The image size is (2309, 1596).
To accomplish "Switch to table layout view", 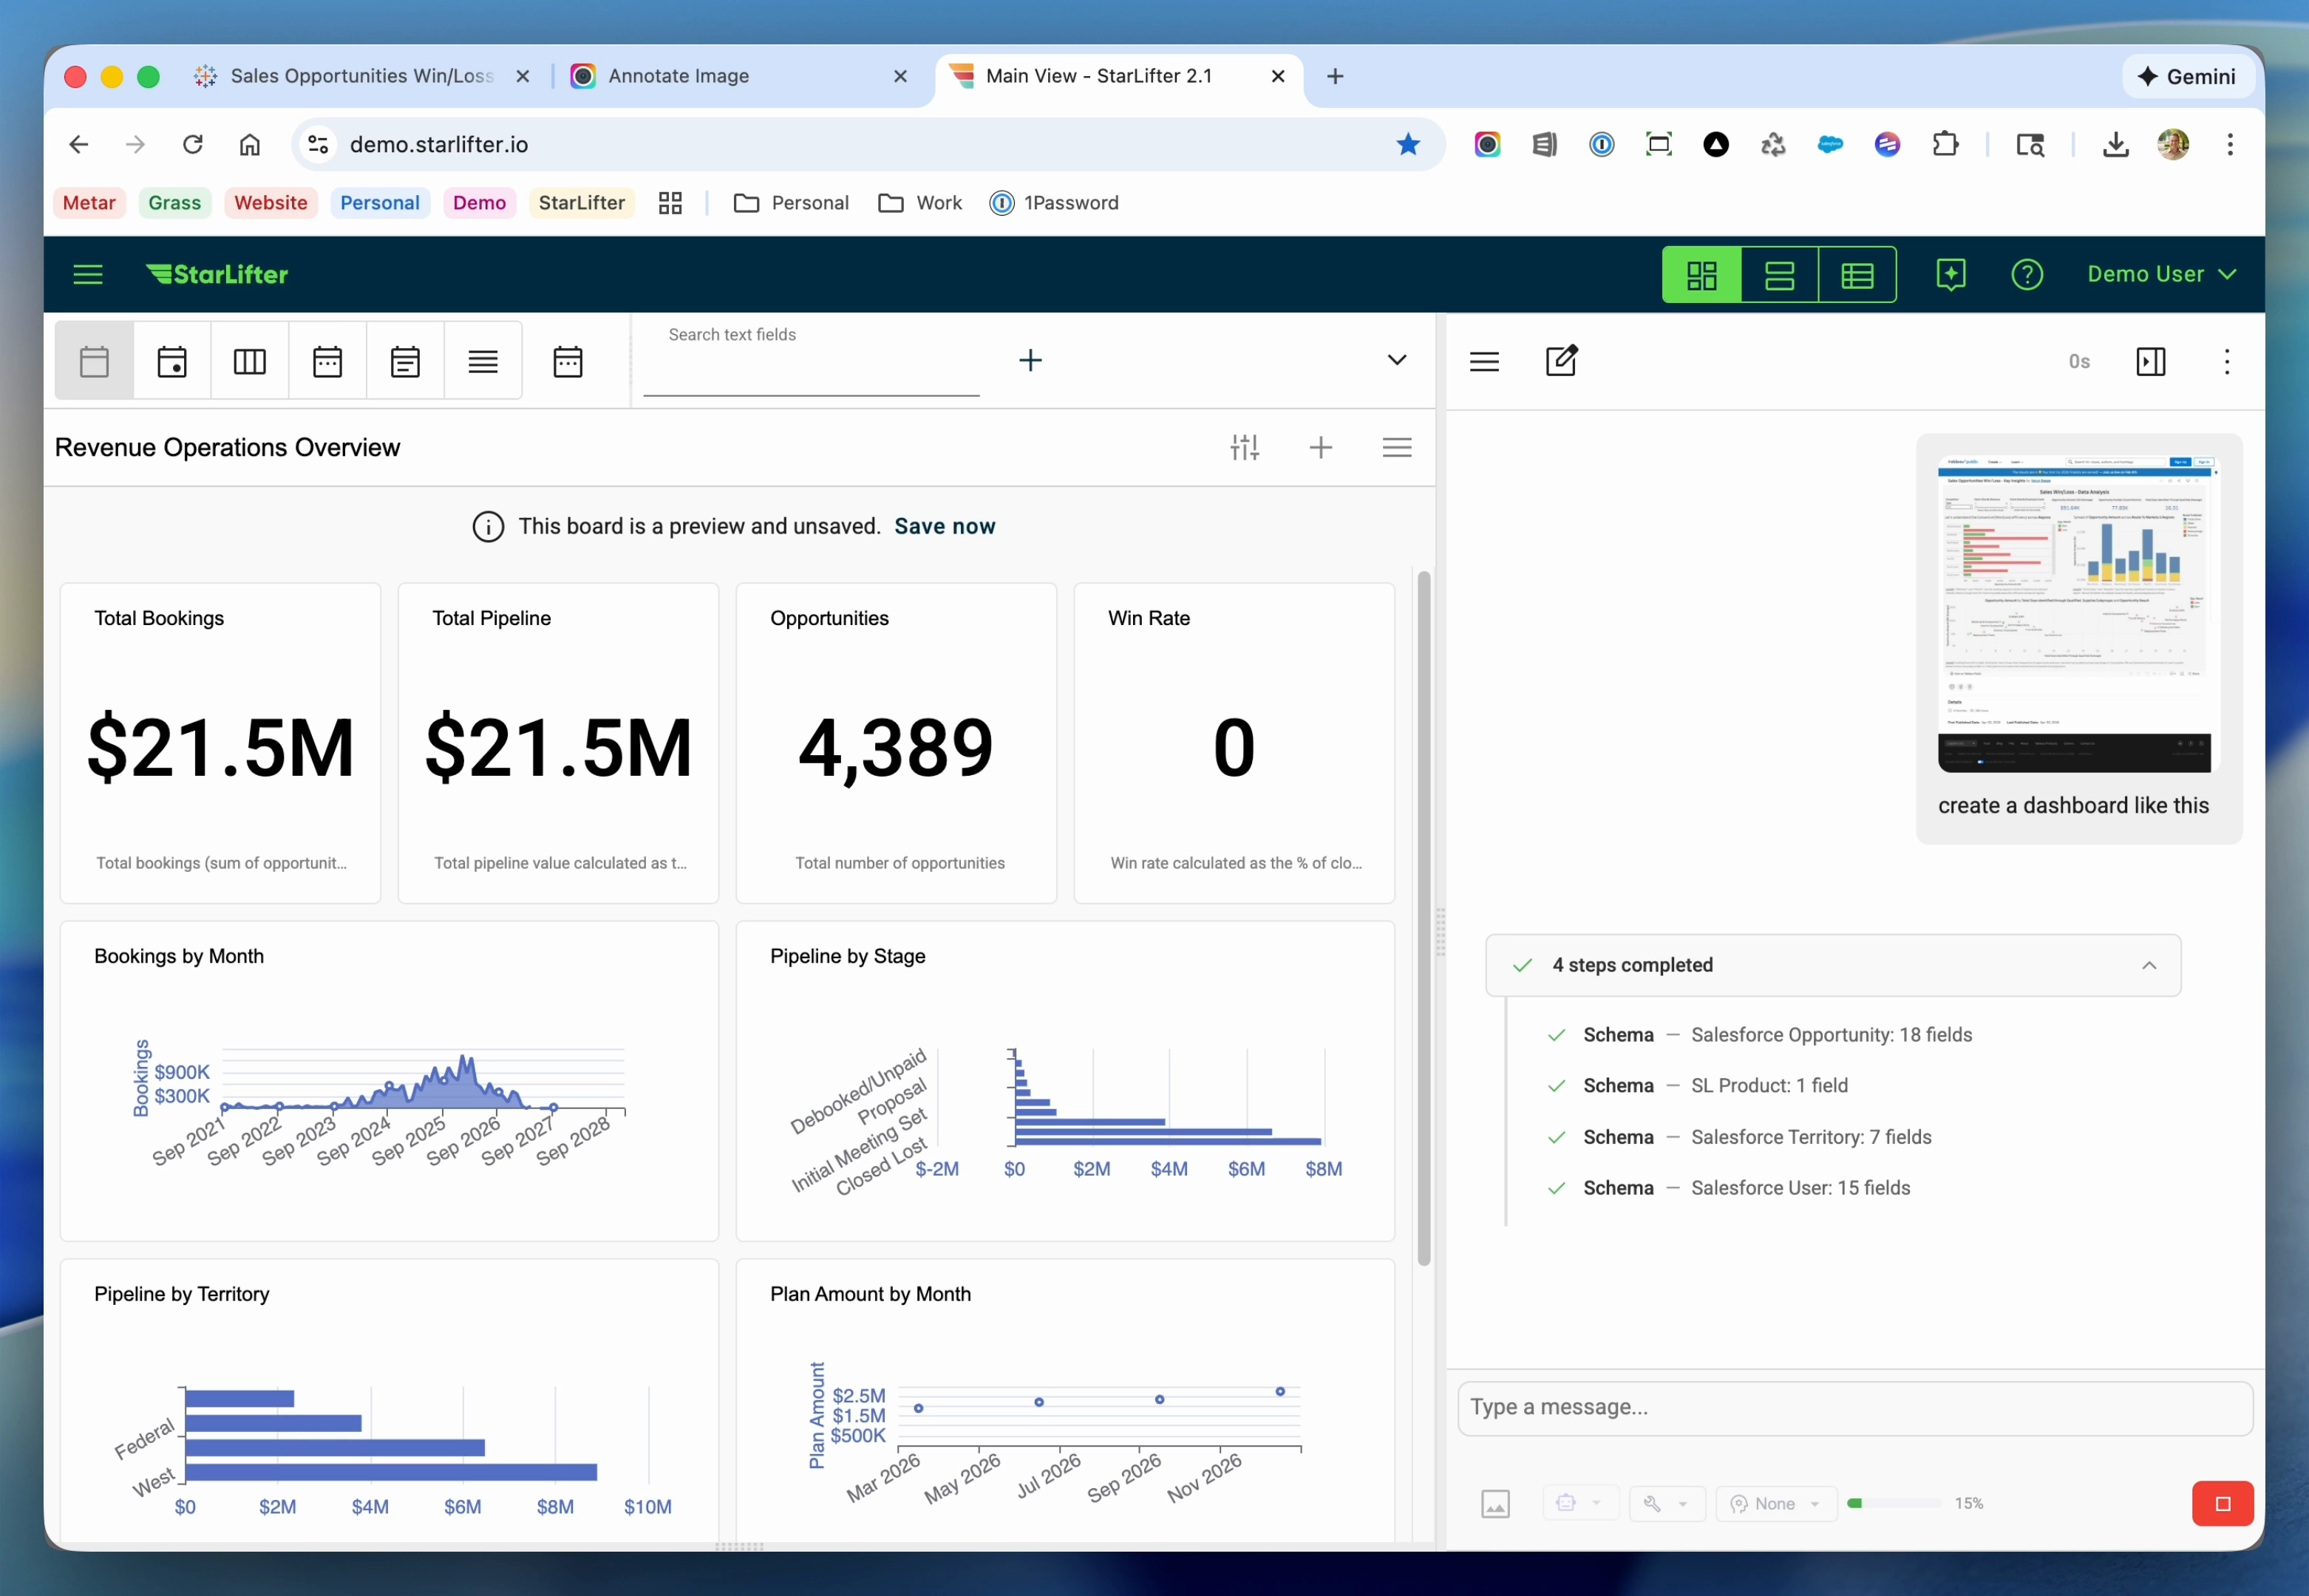I will coord(1857,274).
